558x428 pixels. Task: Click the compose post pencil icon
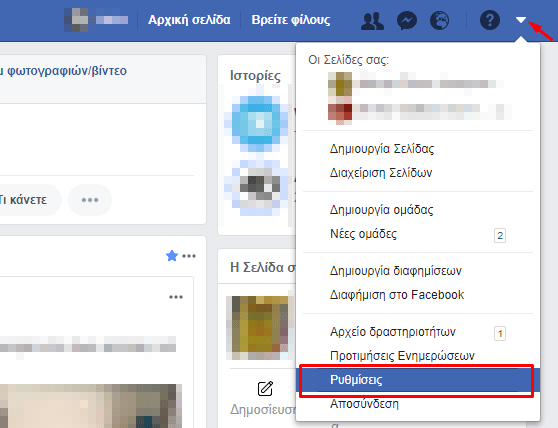pos(265,389)
